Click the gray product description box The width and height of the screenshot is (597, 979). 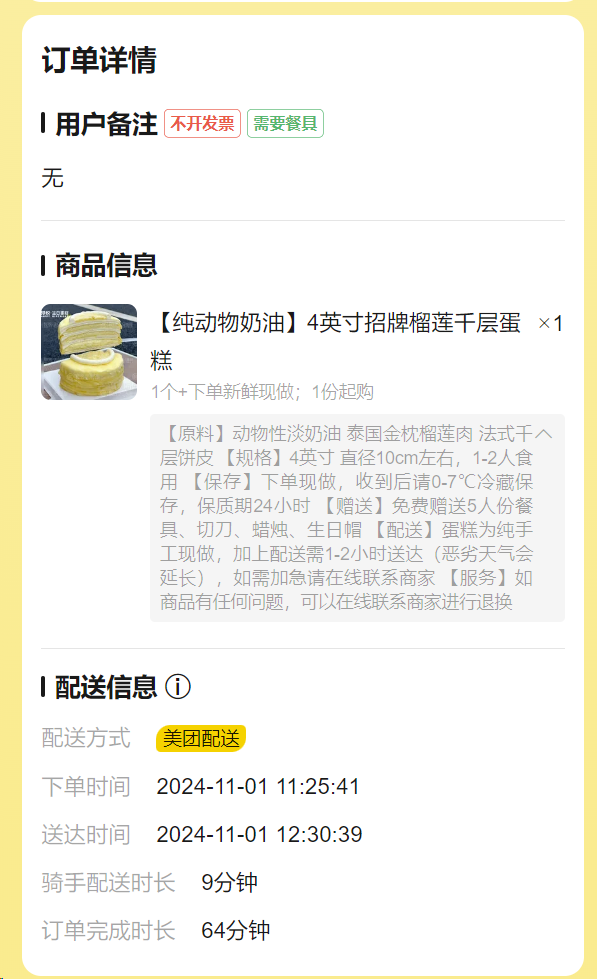click(357, 518)
